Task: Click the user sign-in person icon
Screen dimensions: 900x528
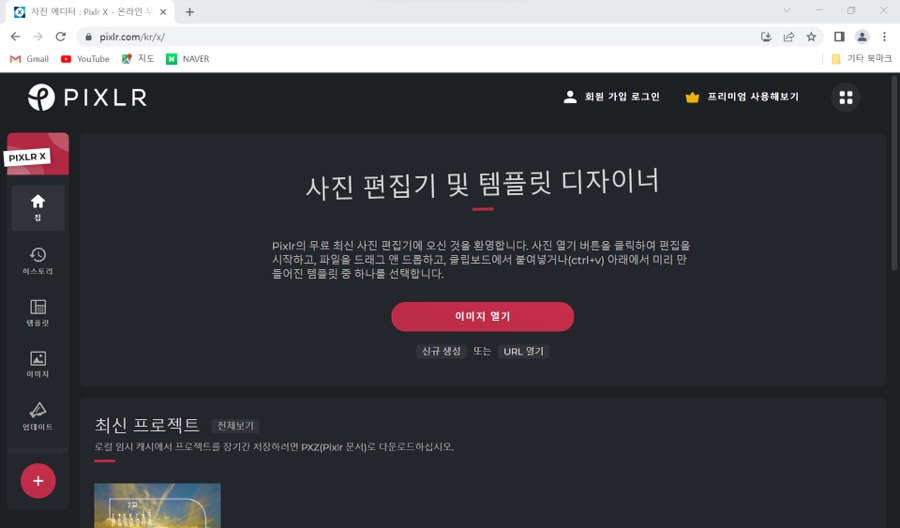Action: coord(569,97)
